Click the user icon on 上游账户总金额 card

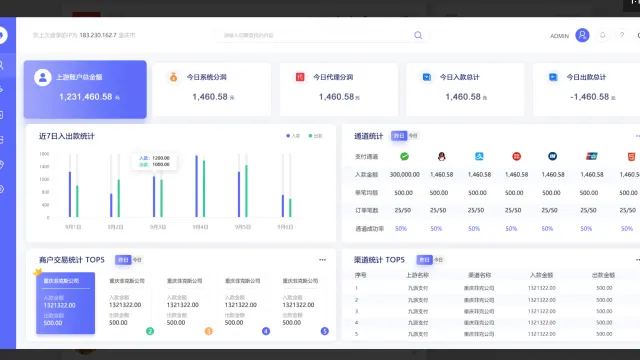click(42, 77)
